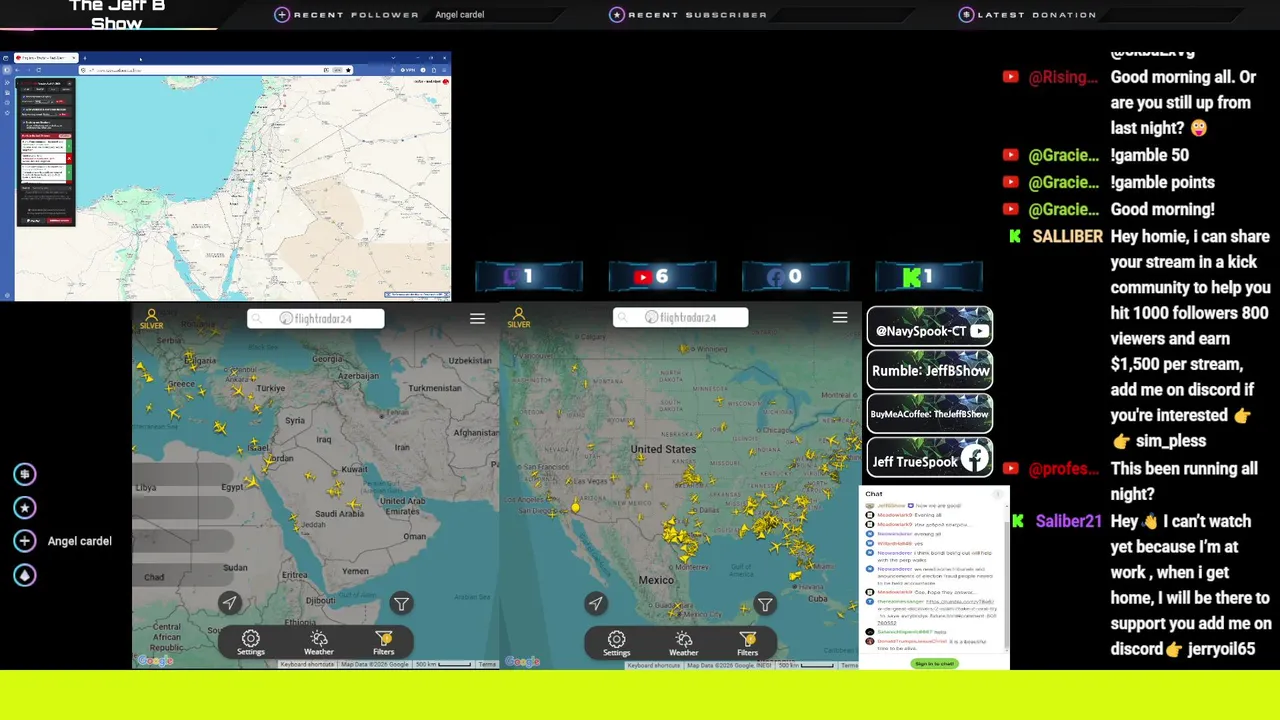The image size is (1280, 720).
Task: Click the BuyMeACoffee: TheJeffBShow banner
Action: [930, 414]
